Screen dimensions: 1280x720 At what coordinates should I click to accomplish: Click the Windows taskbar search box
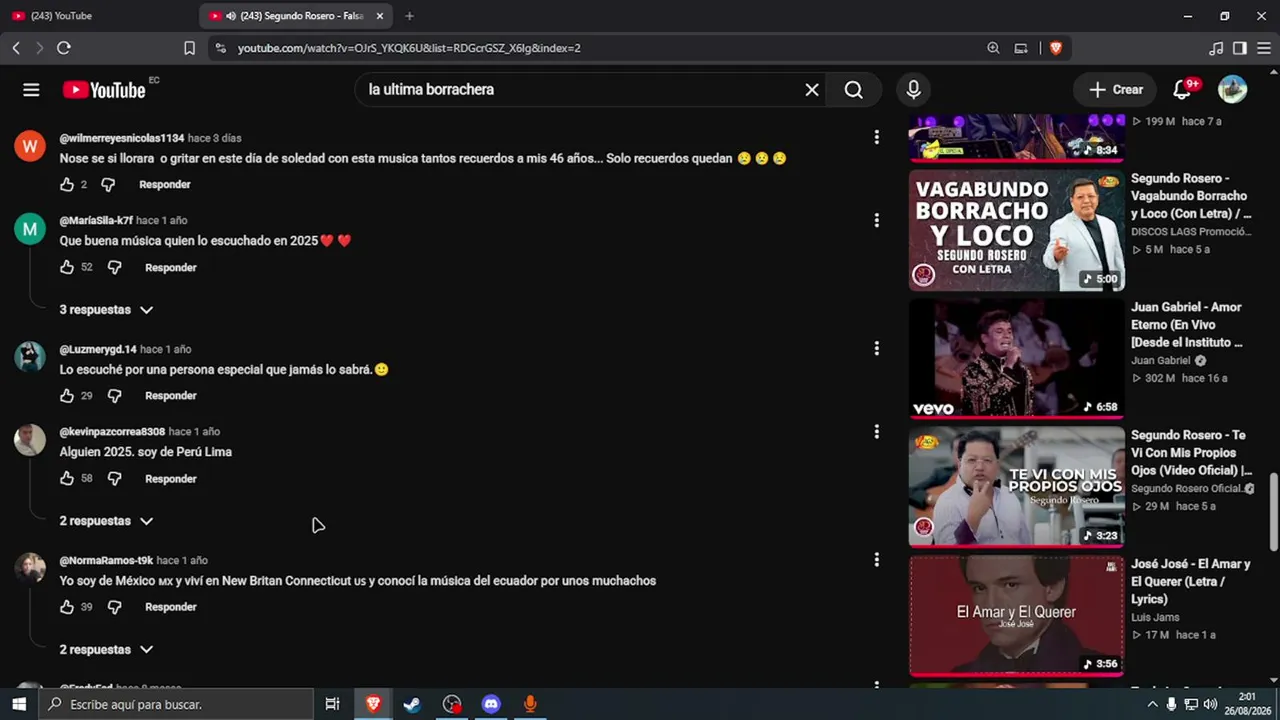[x=176, y=704]
